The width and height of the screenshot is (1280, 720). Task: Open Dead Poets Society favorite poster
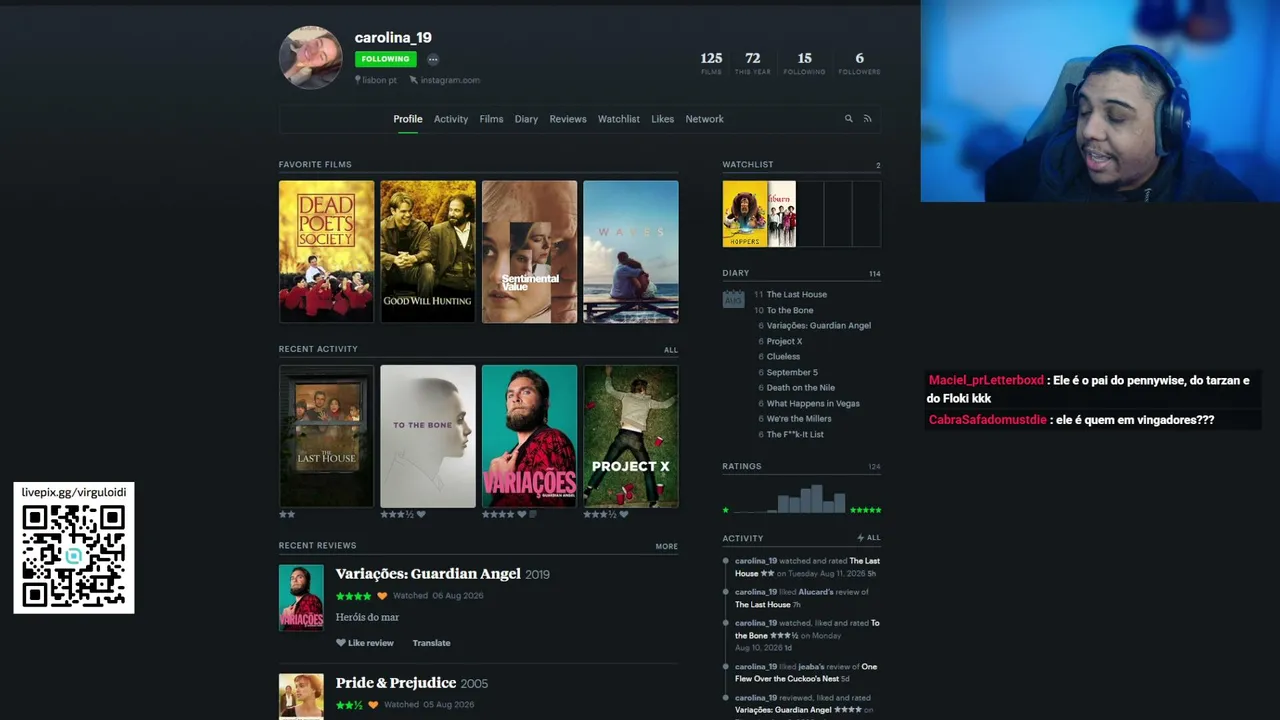[326, 252]
